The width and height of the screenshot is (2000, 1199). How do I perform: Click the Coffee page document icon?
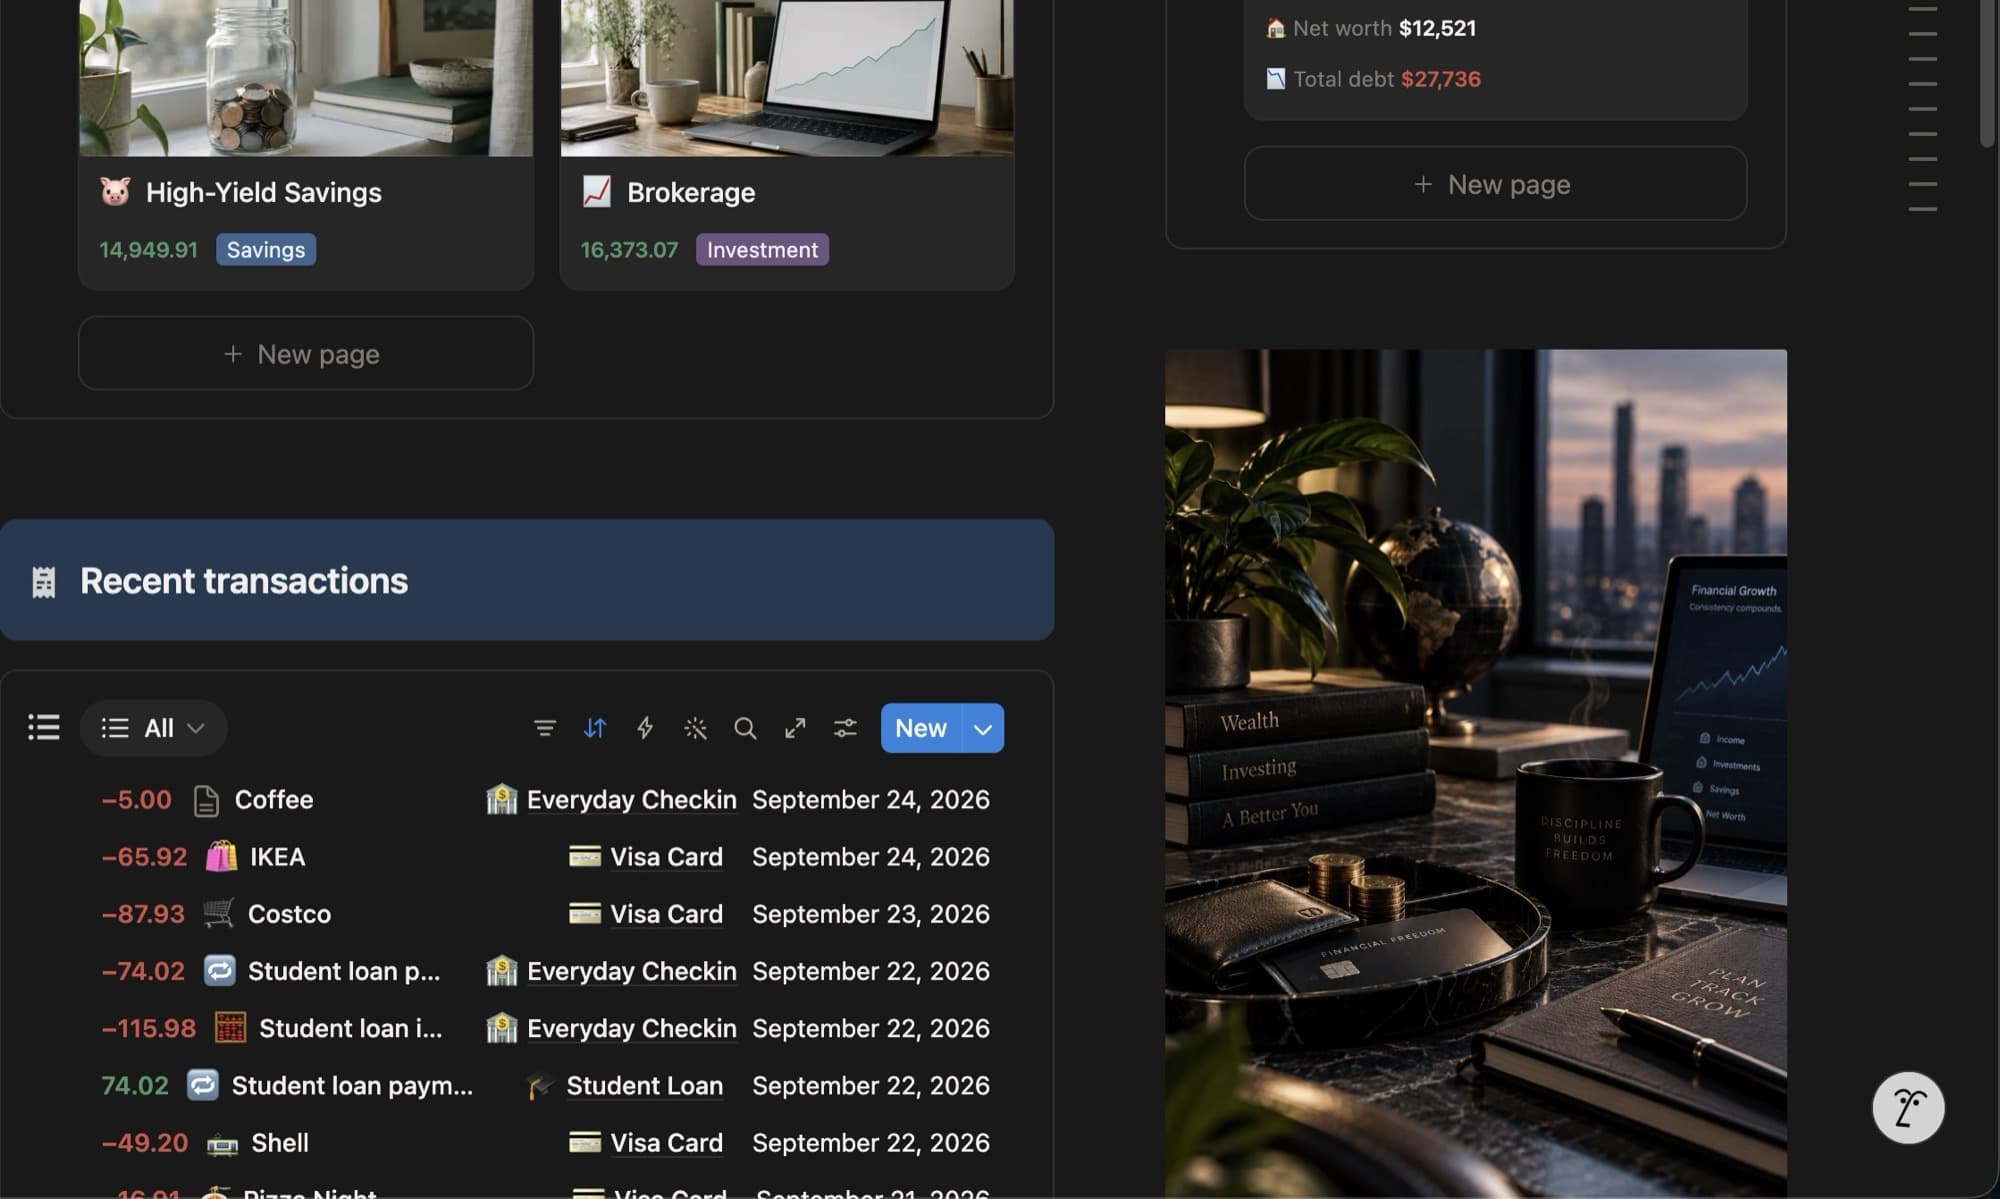click(206, 800)
